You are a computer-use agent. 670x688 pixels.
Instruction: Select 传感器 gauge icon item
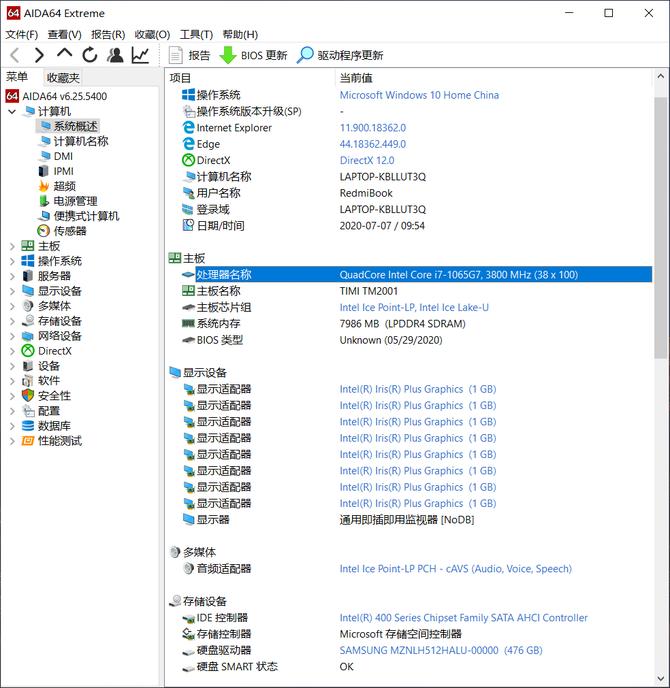tap(43, 231)
